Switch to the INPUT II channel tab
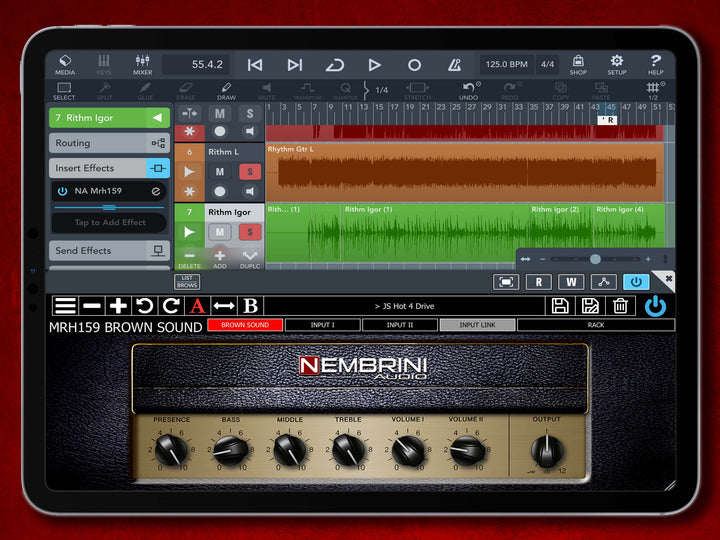 [x=399, y=325]
